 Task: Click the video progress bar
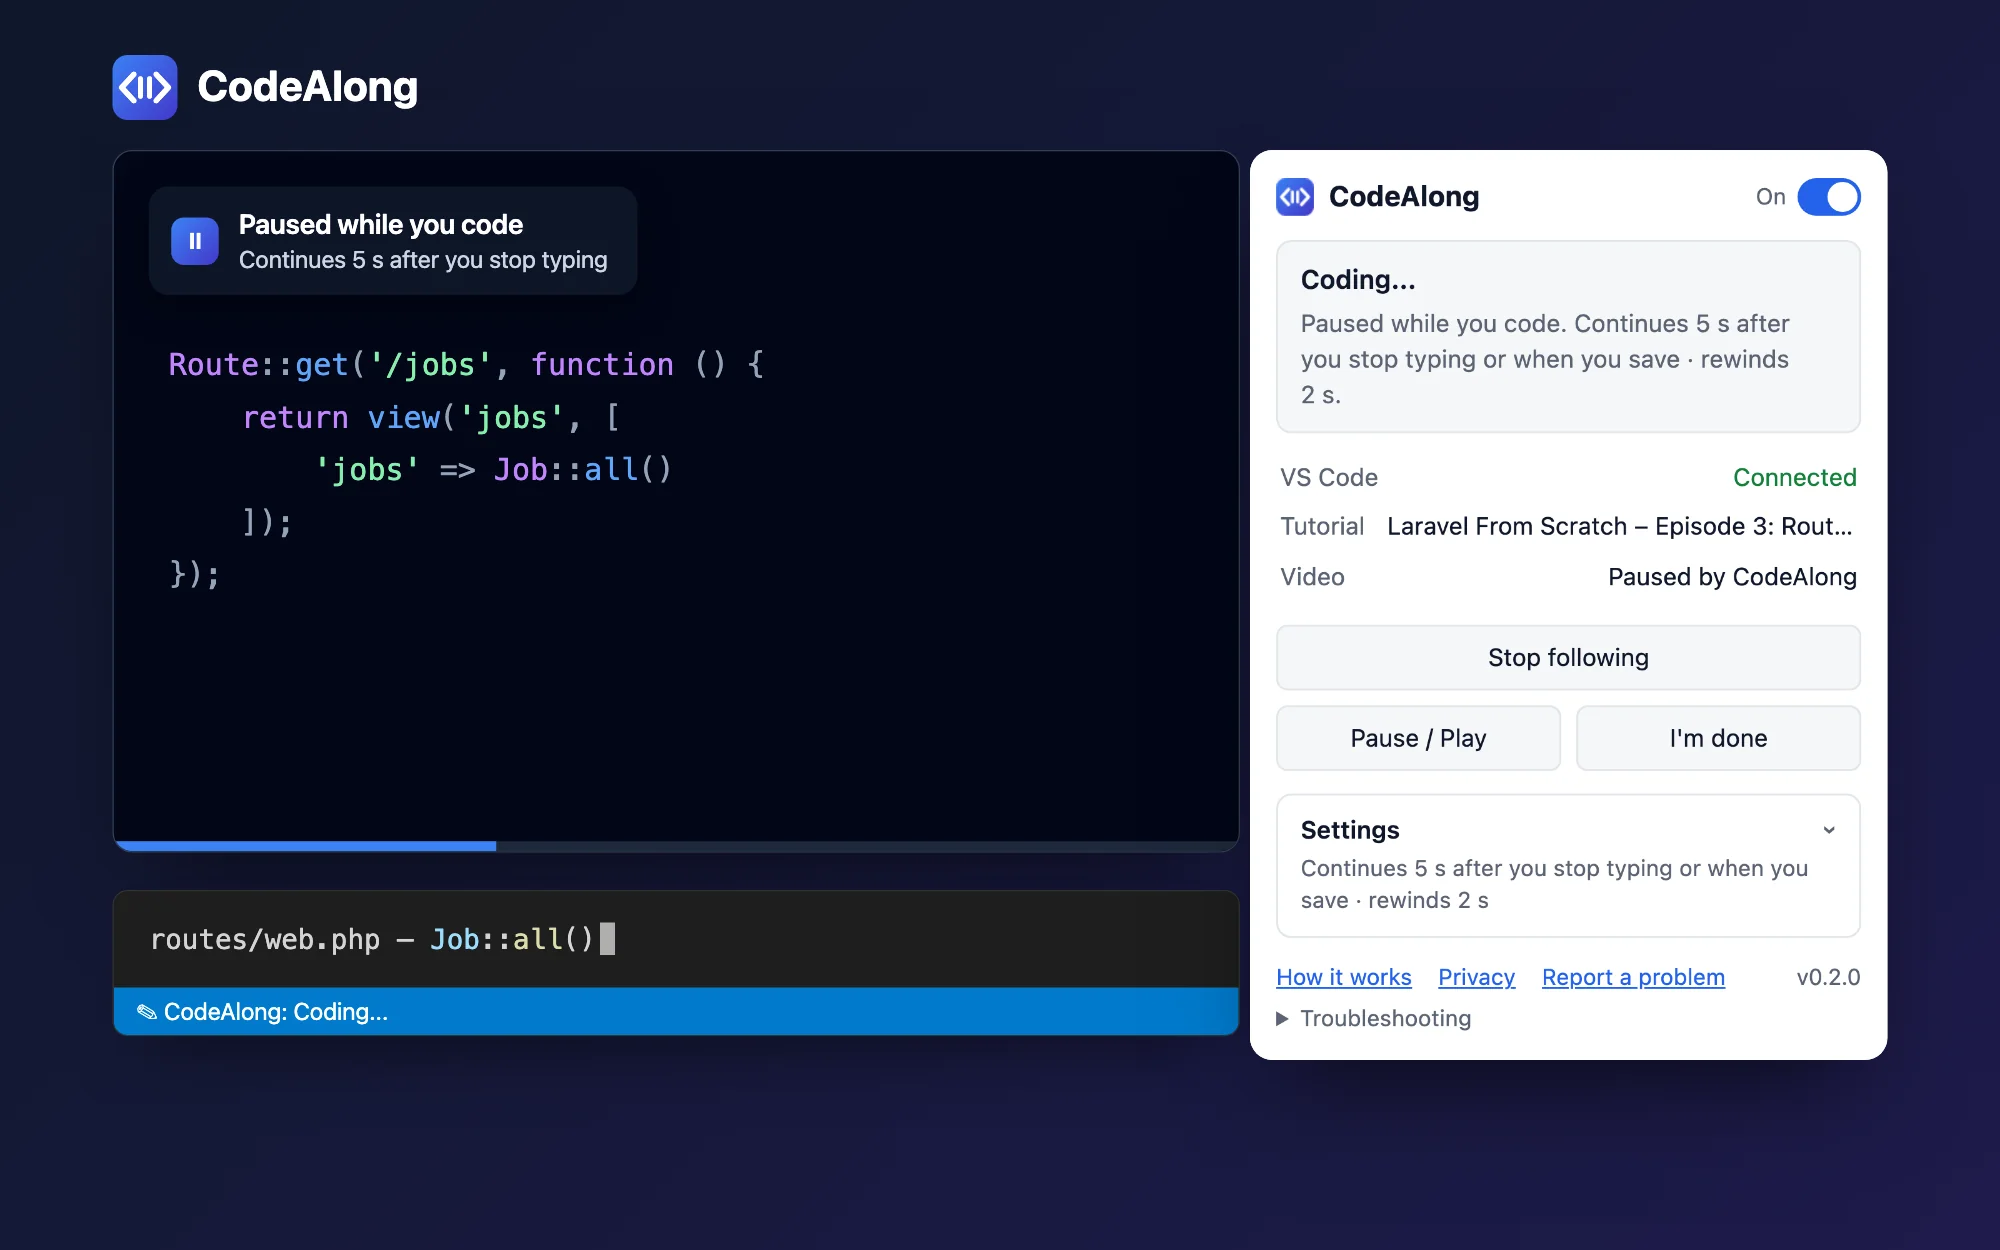point(676,846)
